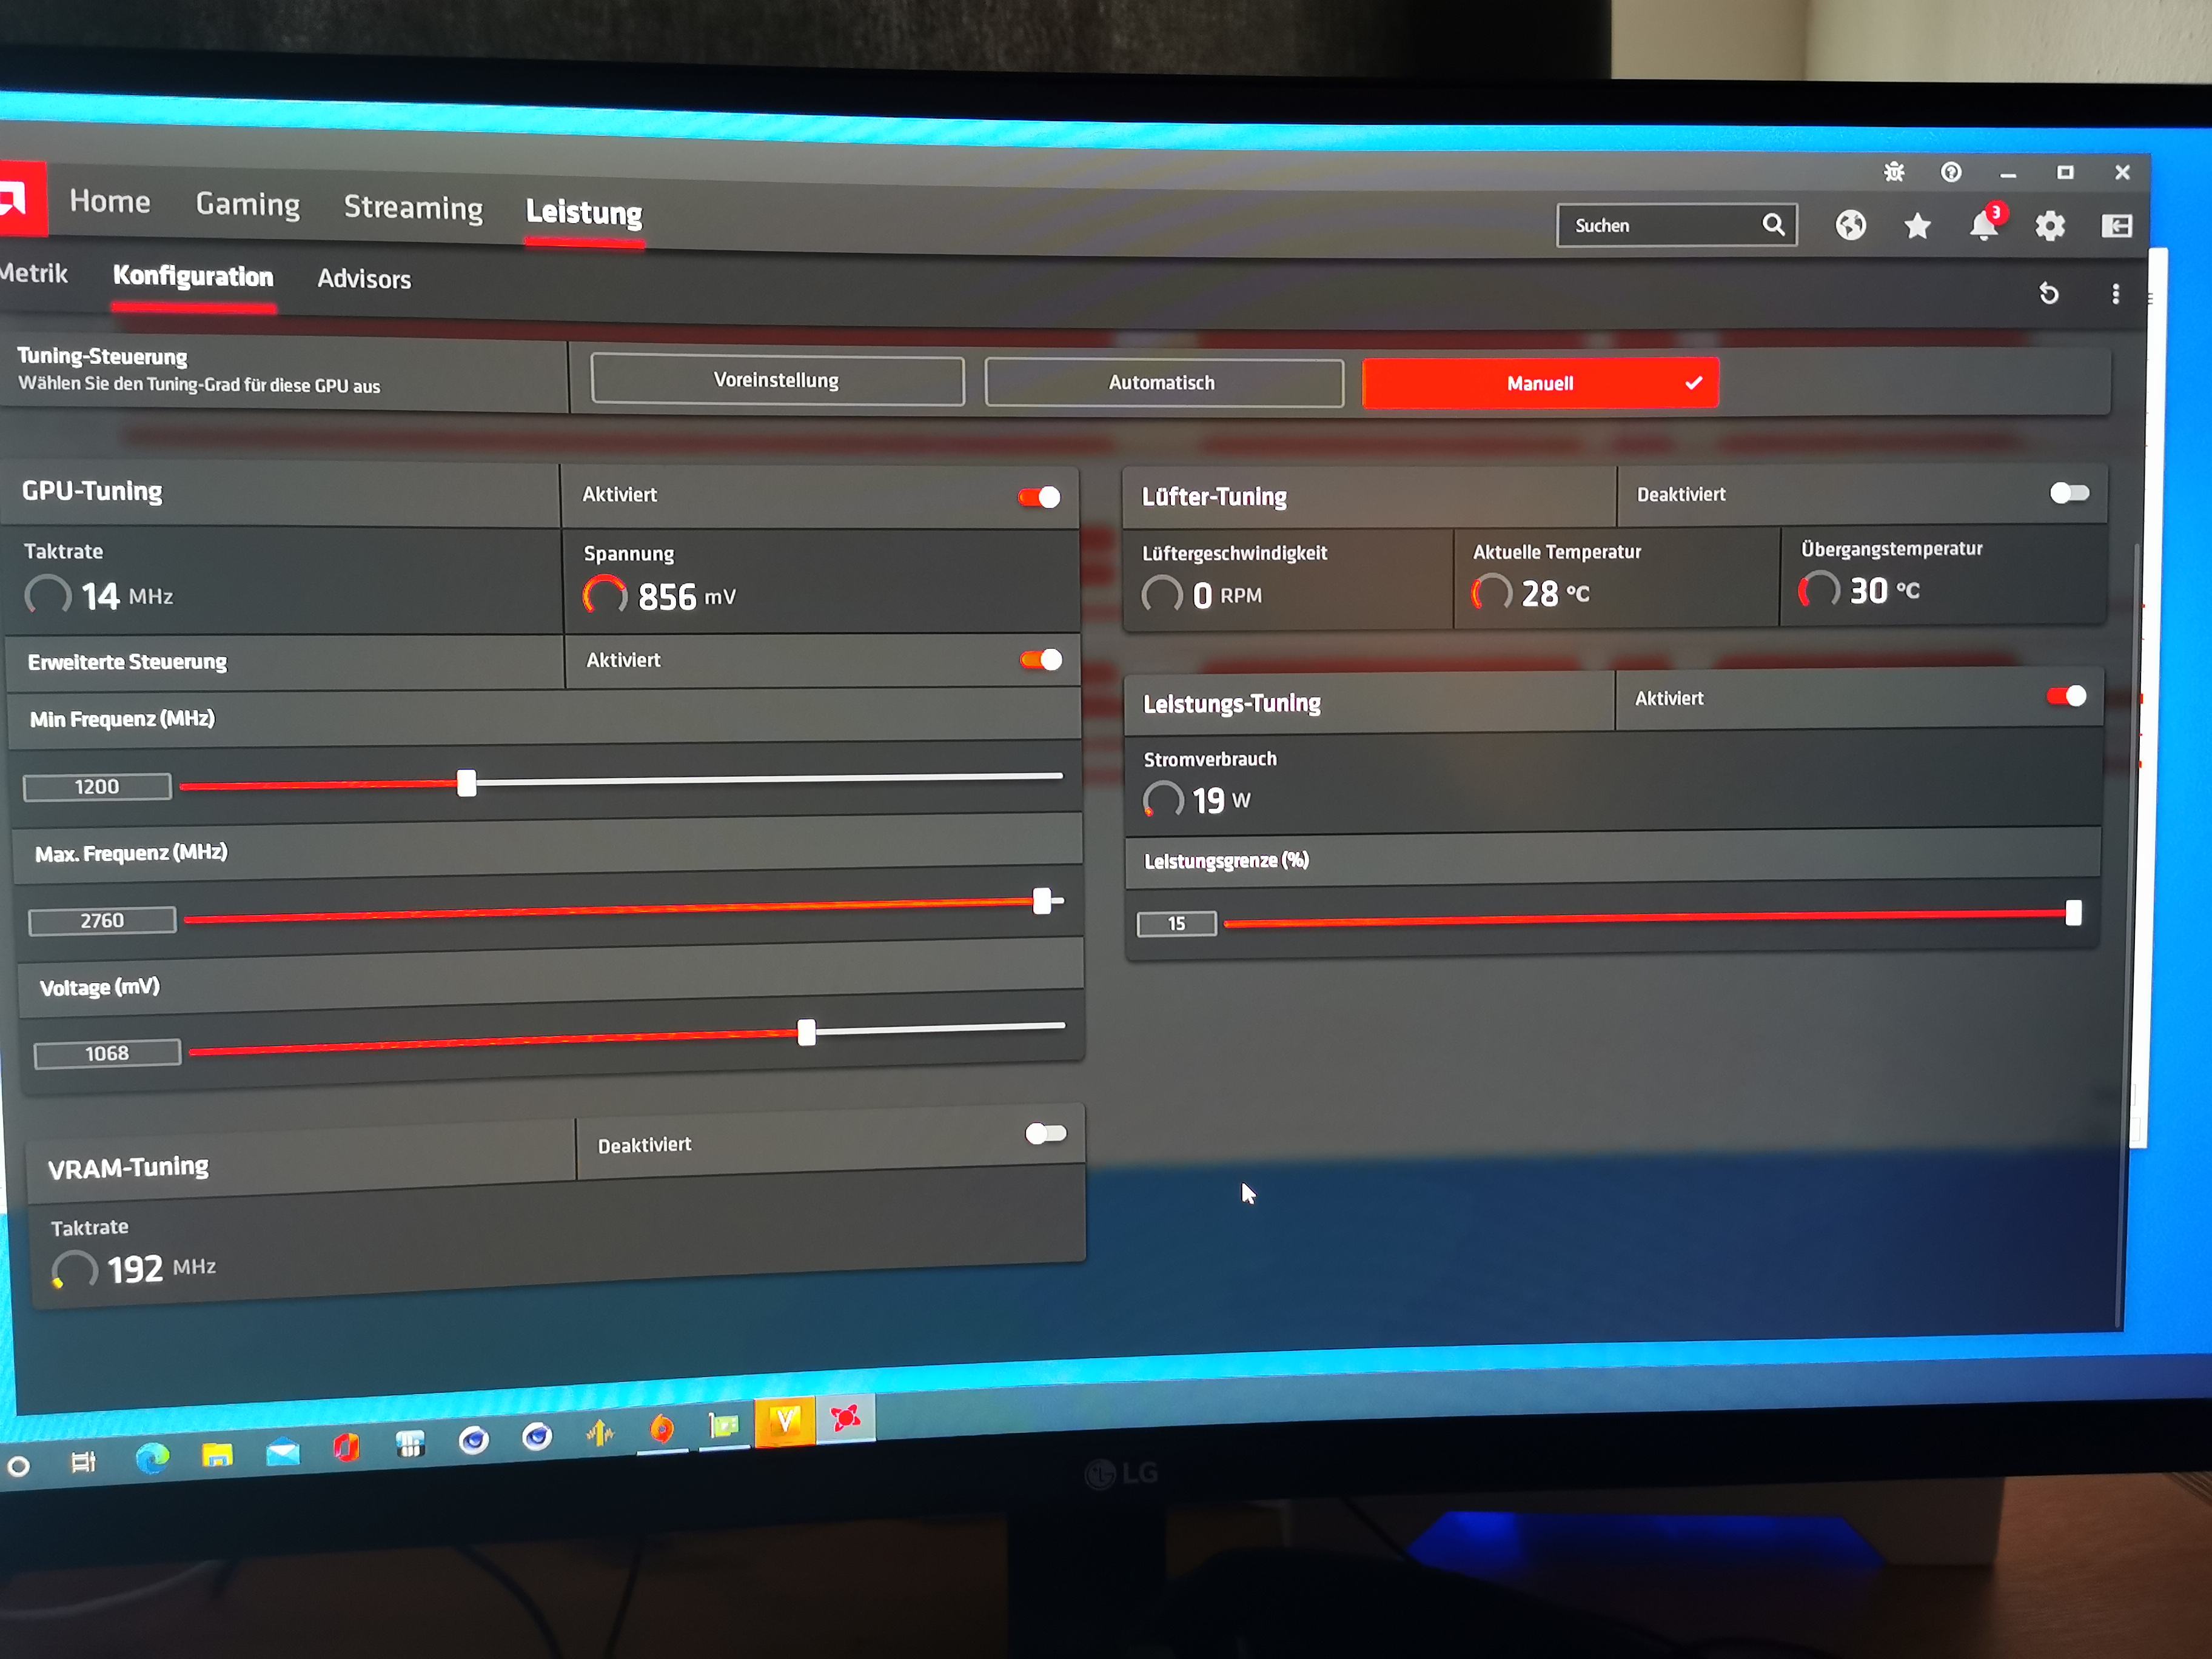
Task: Click the Leistungsgrenze value field 15
Action: pyautogui.click(x=1177, y=923)
